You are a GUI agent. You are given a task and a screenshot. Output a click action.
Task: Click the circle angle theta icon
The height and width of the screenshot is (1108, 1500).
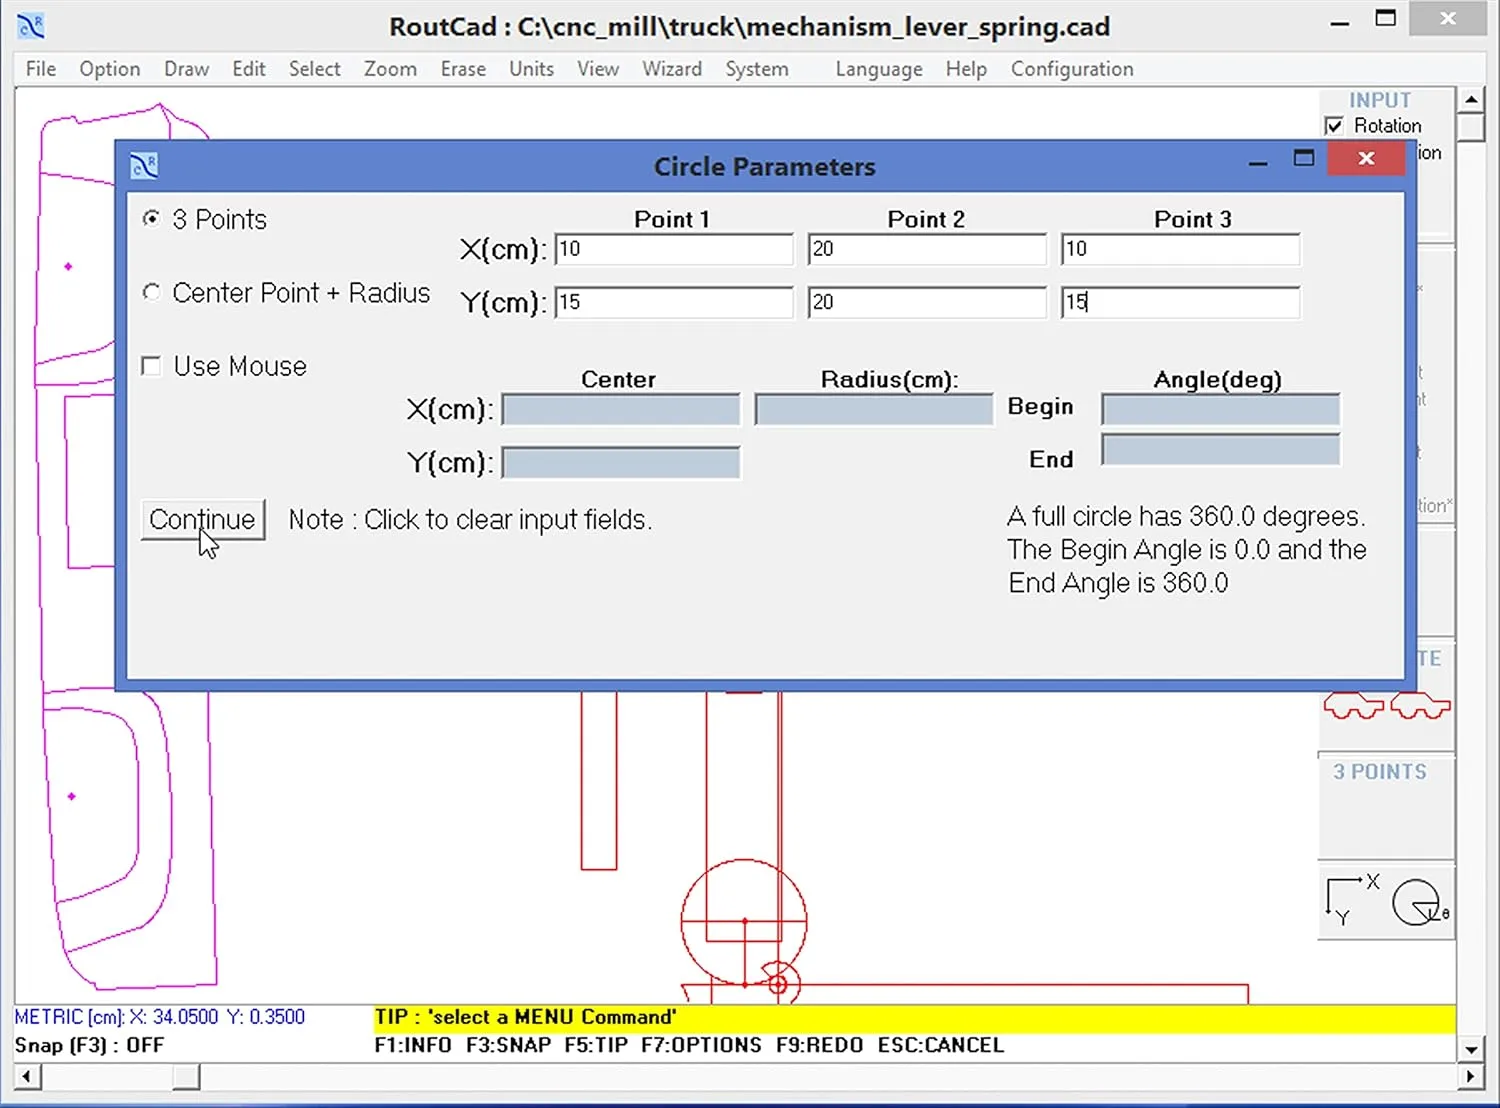point(1415,901)
